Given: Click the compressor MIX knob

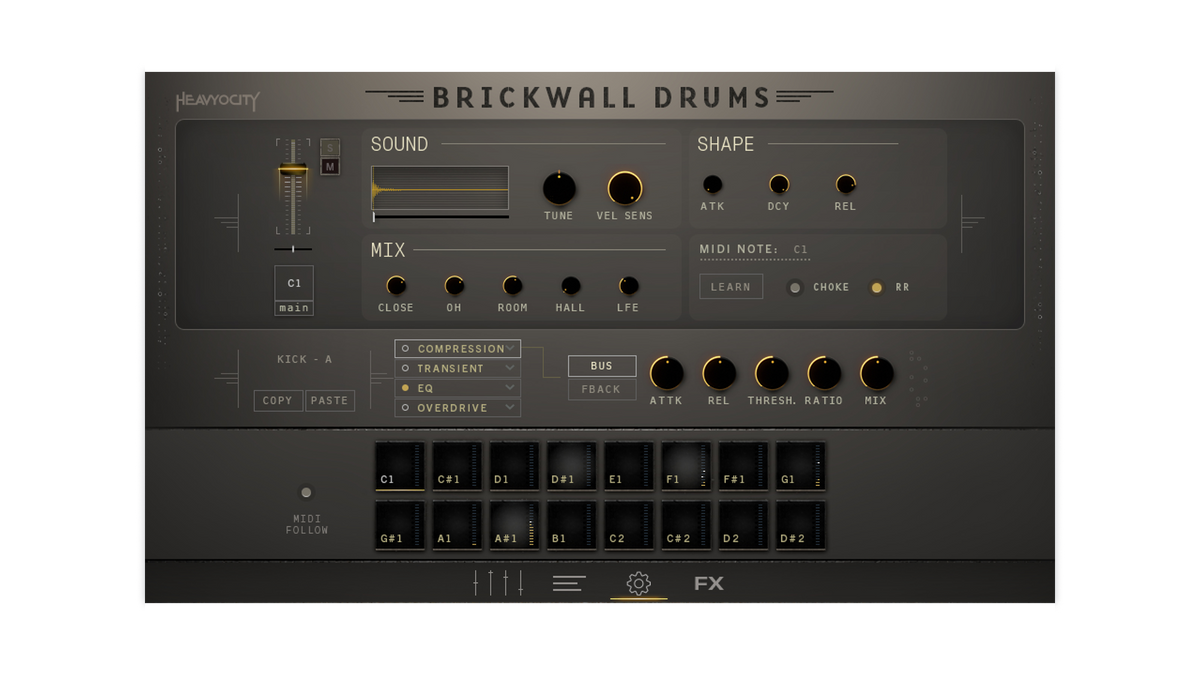Looking at the screenshot, I should 876,373.
